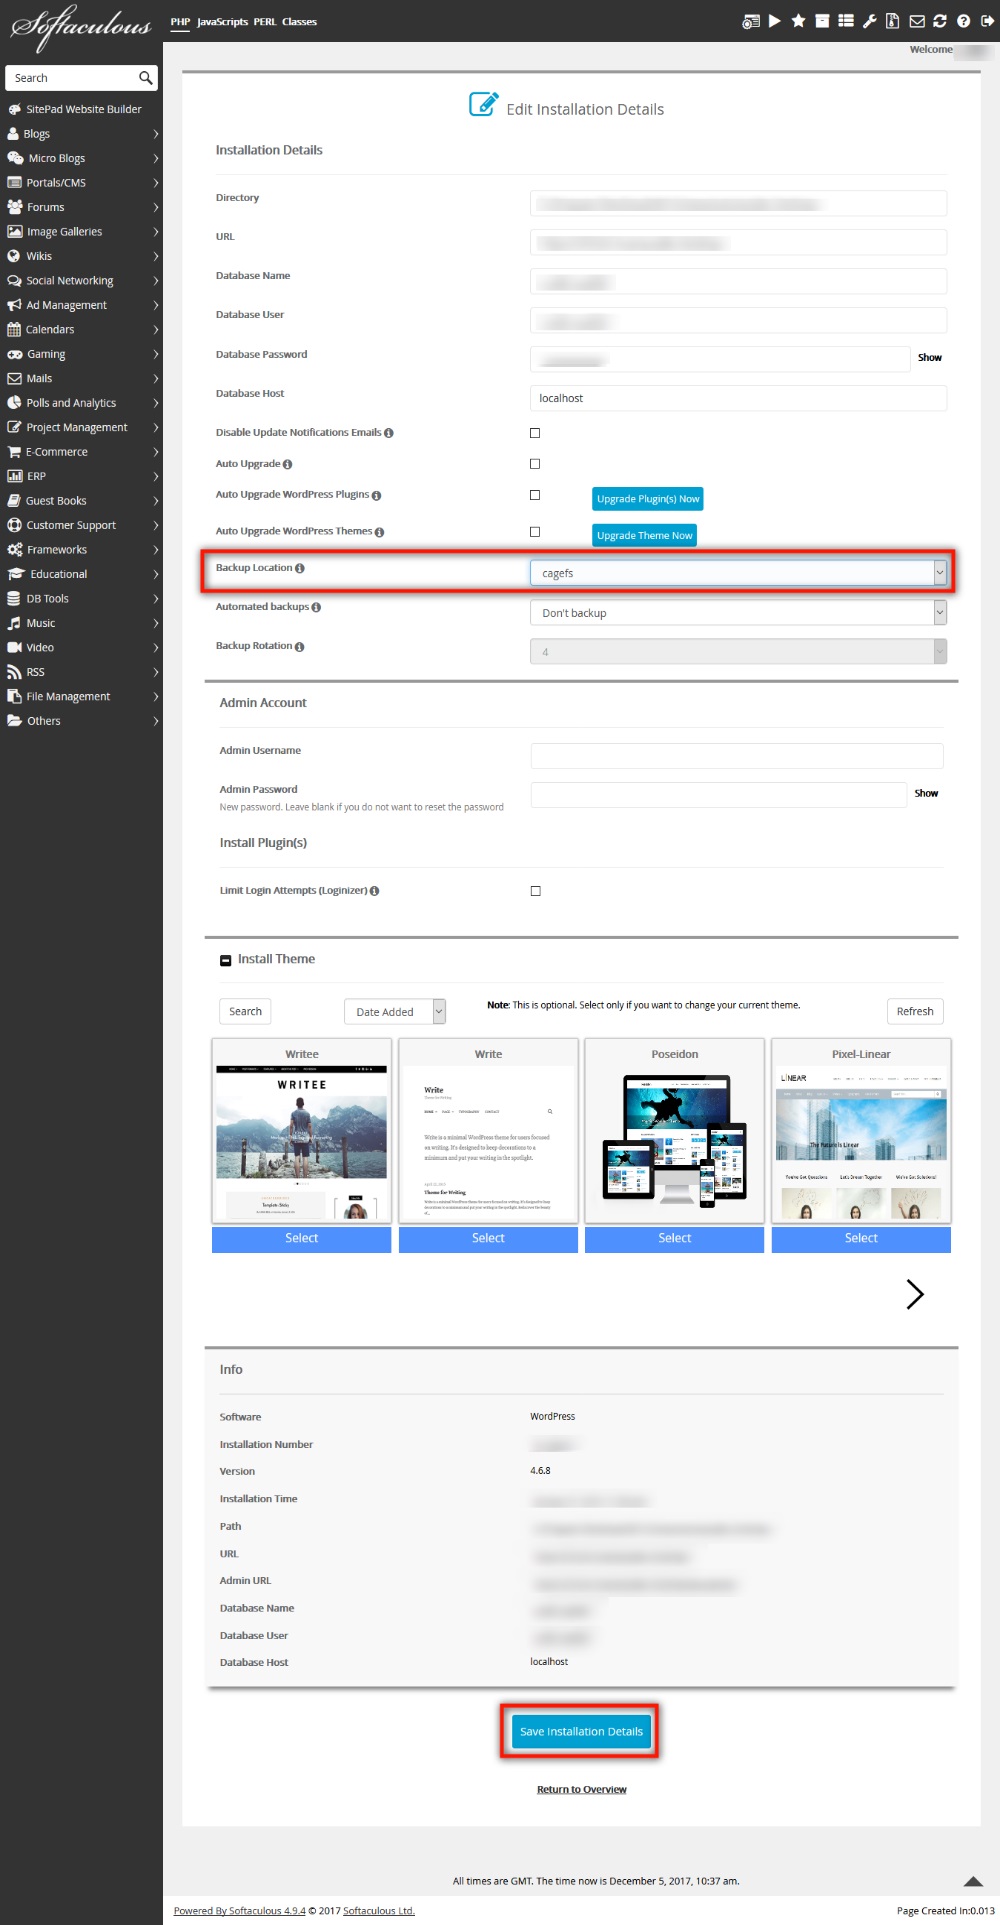Click Save Installation Details button

pyautogui.click(x=581, y=1732)
